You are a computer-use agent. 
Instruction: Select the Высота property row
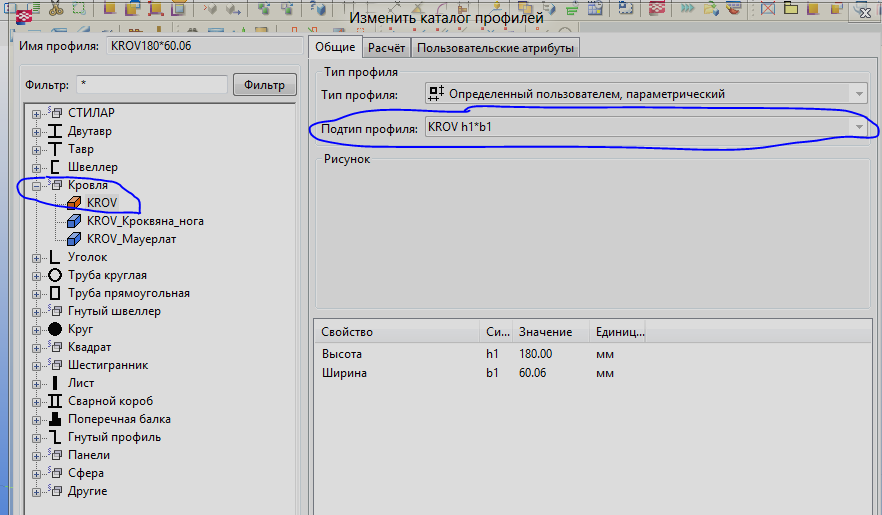[593, 354]
